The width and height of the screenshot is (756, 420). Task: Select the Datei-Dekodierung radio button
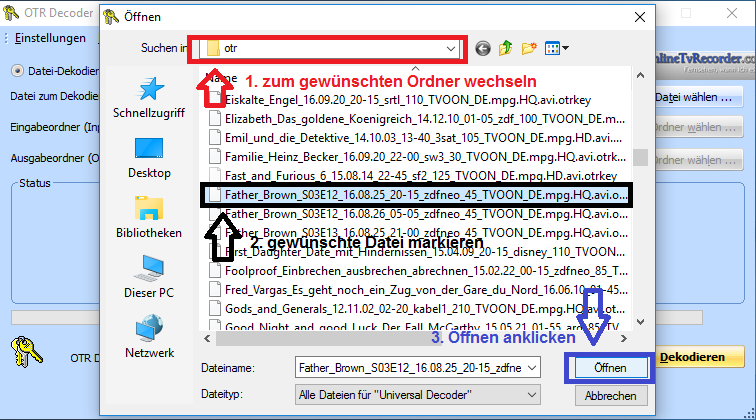pos(18,71)
